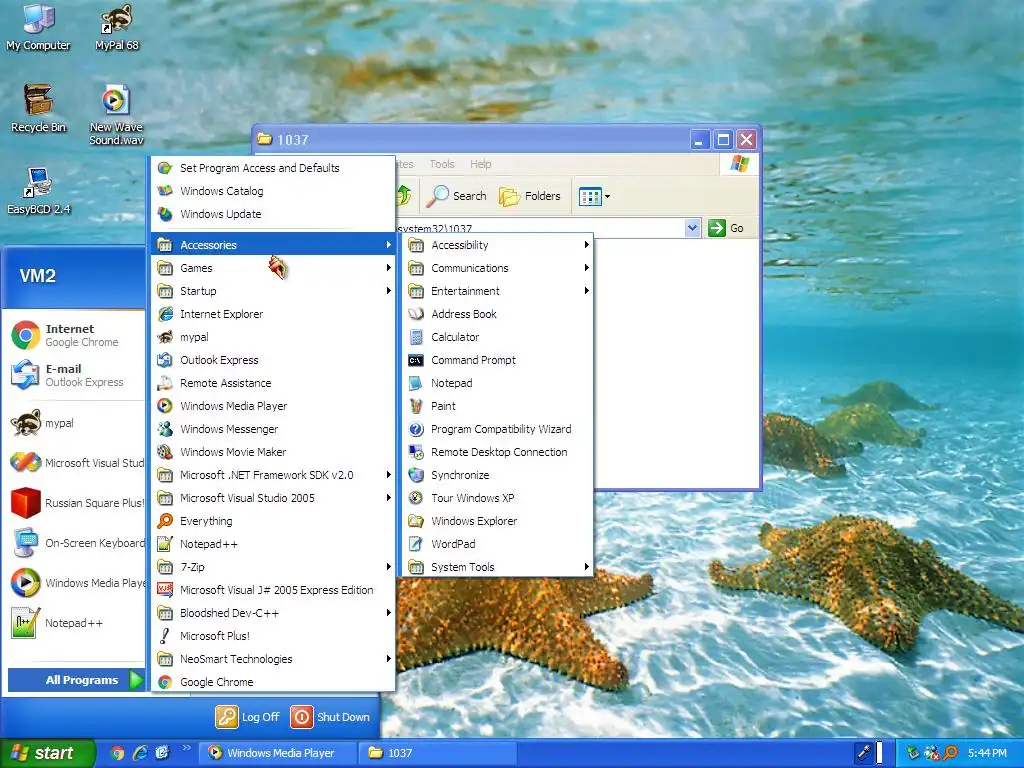Expand Bloodshed Dev-C++ folder
1024x768 pixels.
(x=273, y=613)
